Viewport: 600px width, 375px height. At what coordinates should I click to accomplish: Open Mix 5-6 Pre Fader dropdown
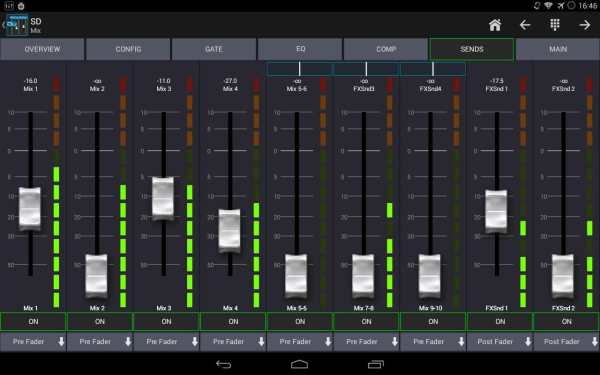[x=300, y=342]
